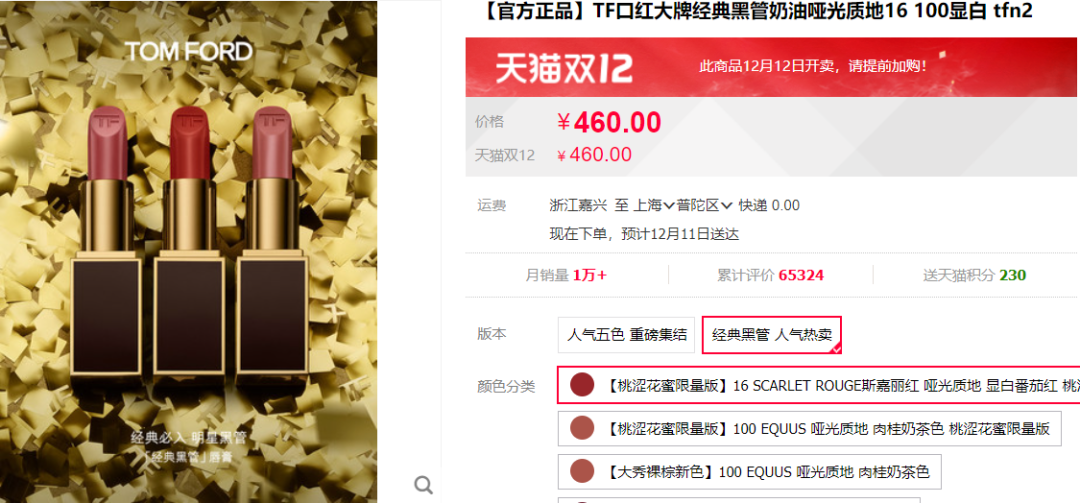
Task: Click the Tom Ford lipstick product image
Action: (x=189, y=252)
